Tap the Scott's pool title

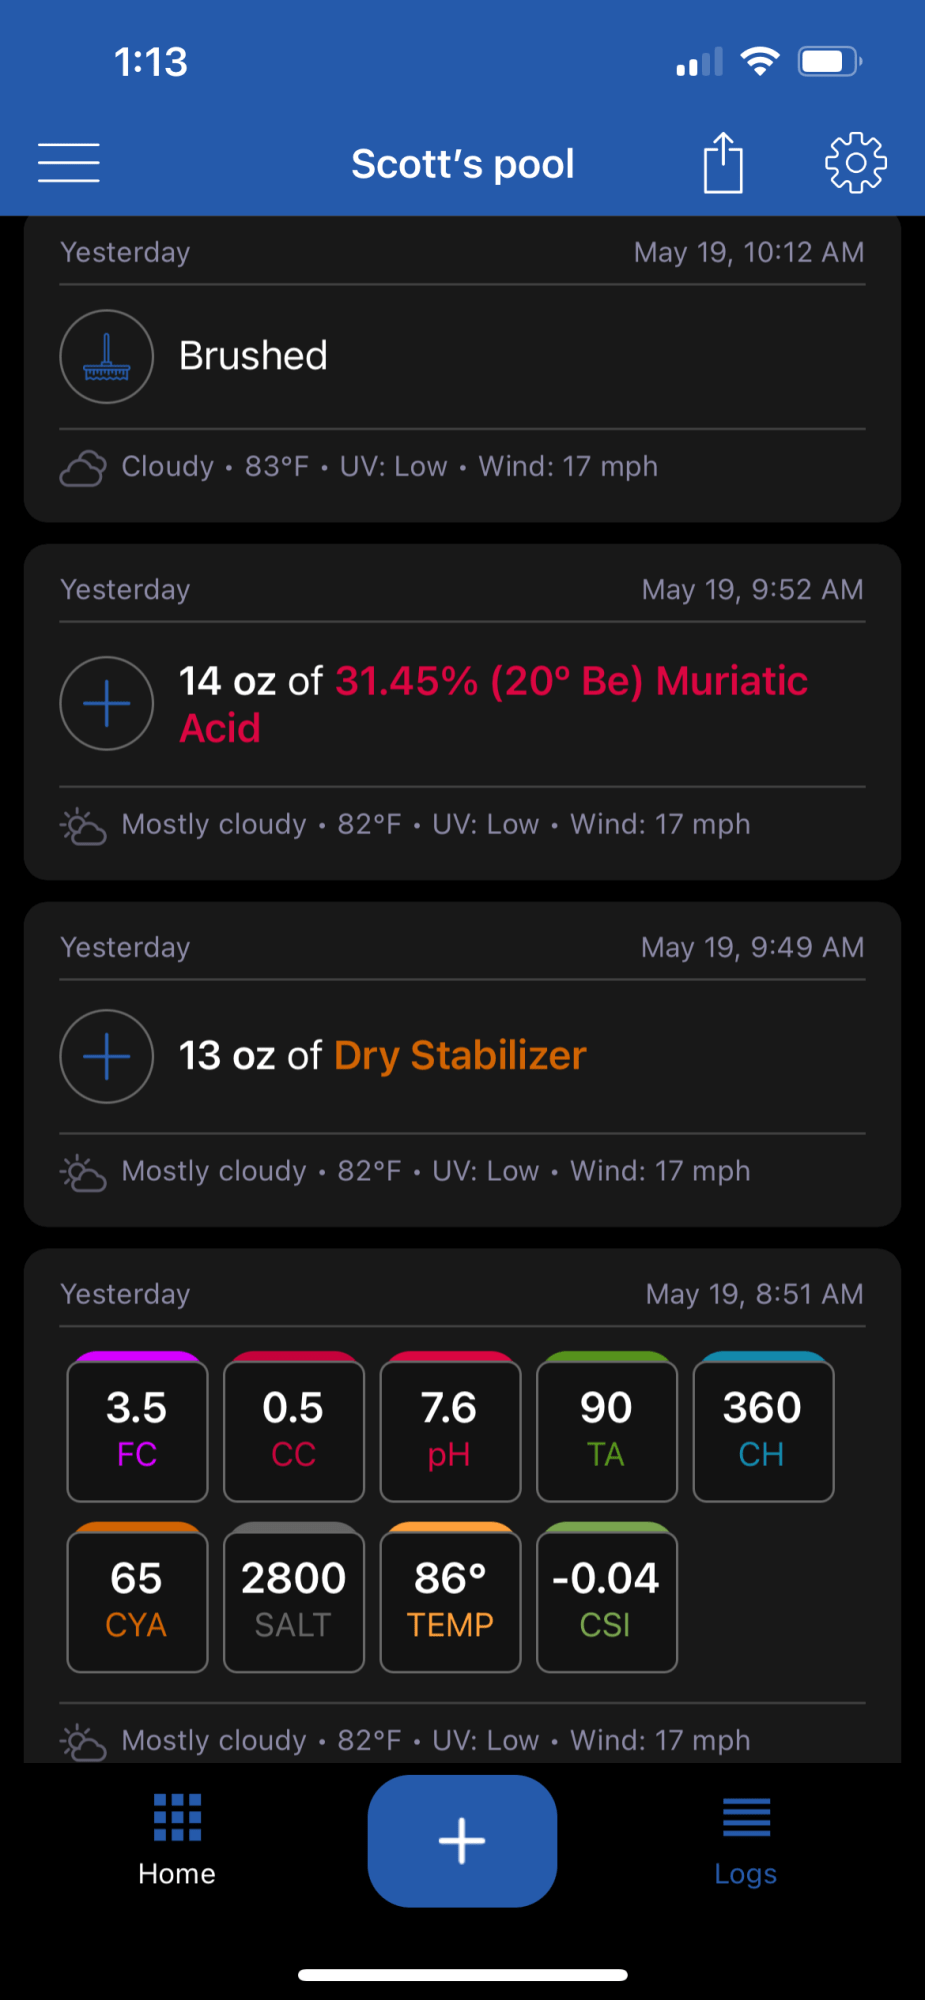(463, 164)
